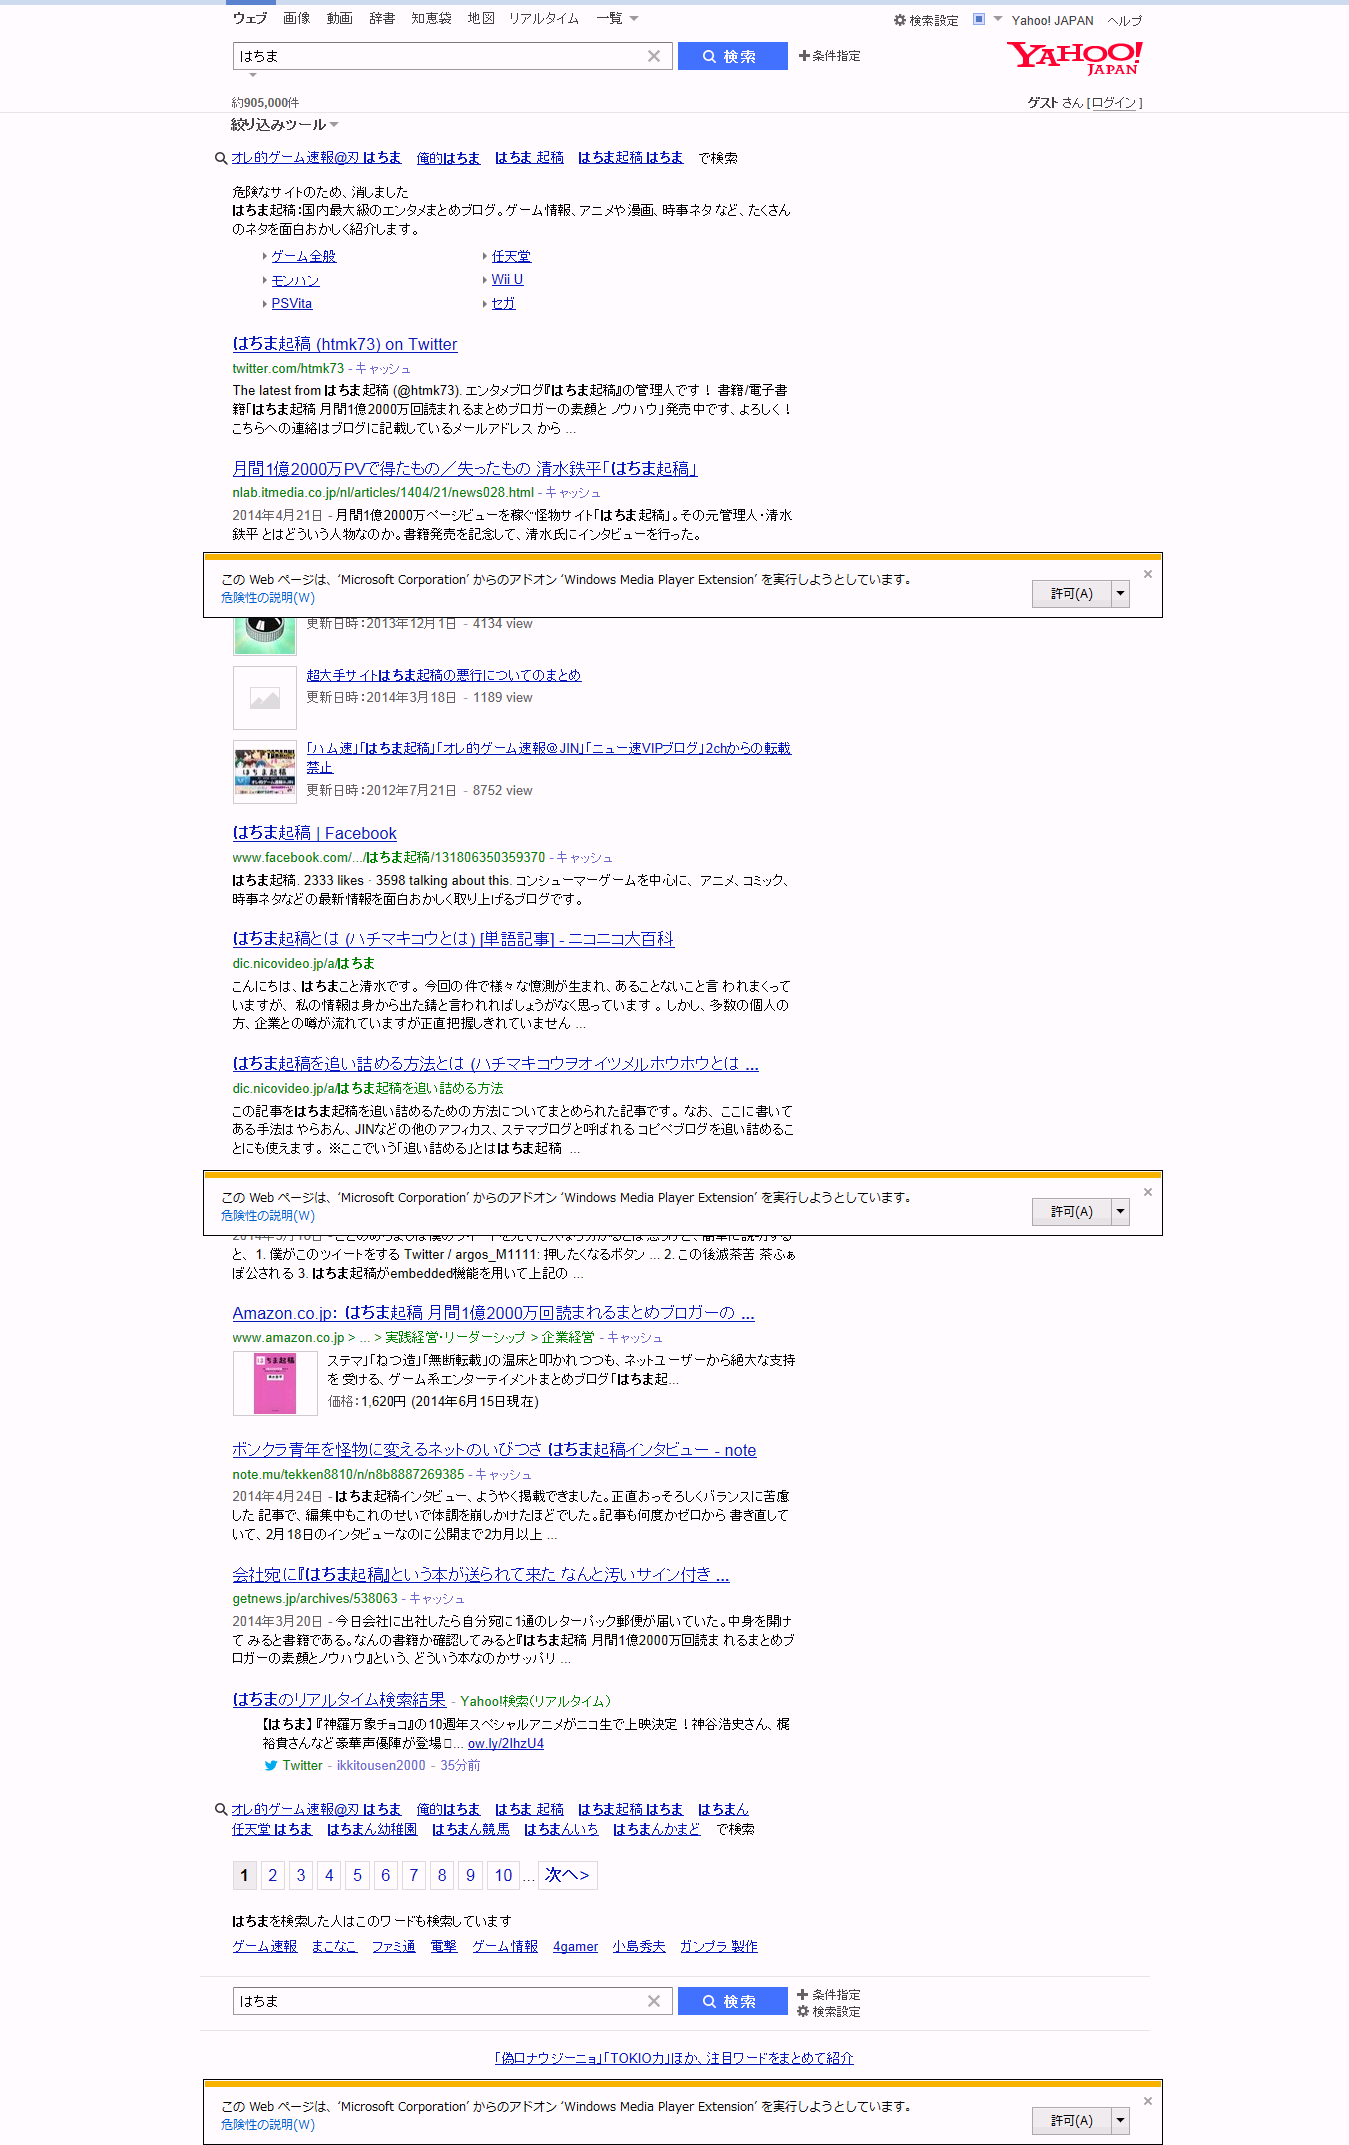
Task: Open the thumbnail beside the ハム速 result
Action: click(x=265, y=771)
